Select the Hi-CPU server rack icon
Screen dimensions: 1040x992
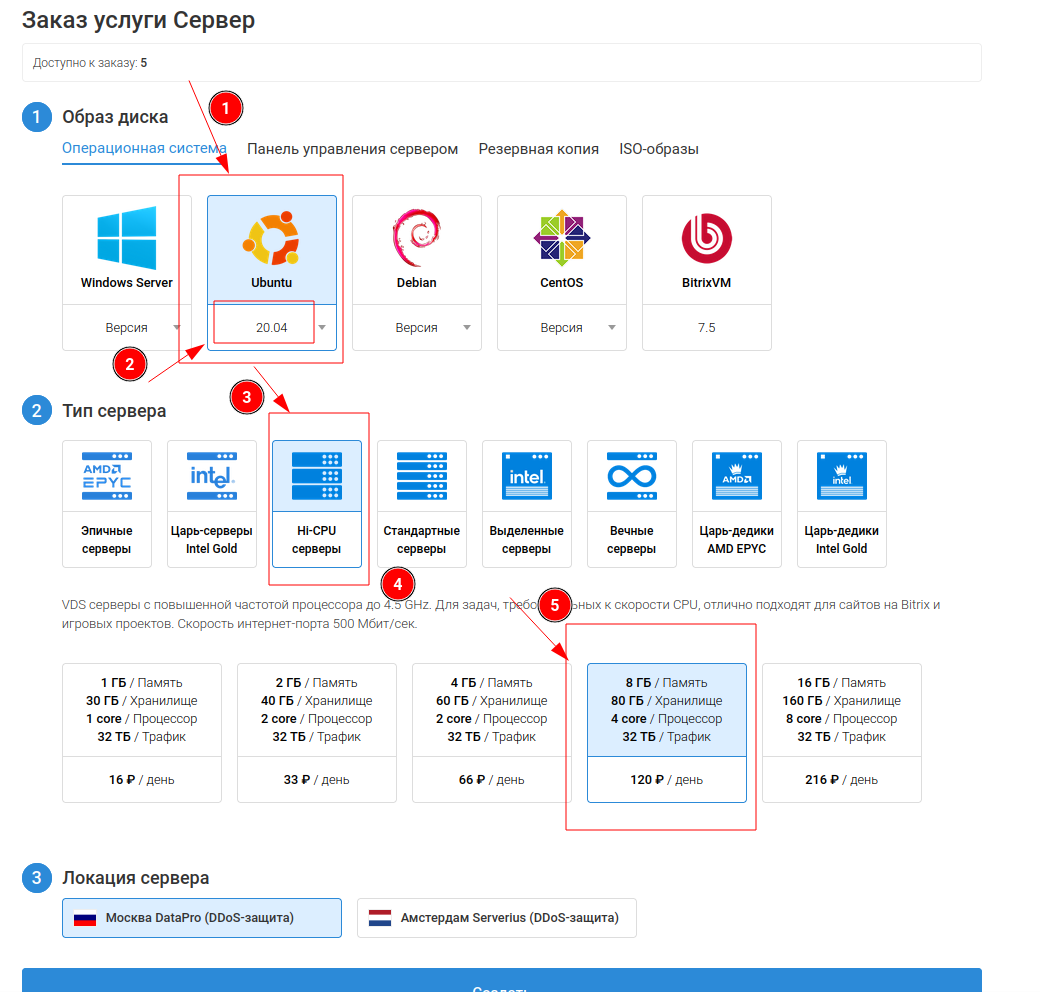(x=317, y=476)
